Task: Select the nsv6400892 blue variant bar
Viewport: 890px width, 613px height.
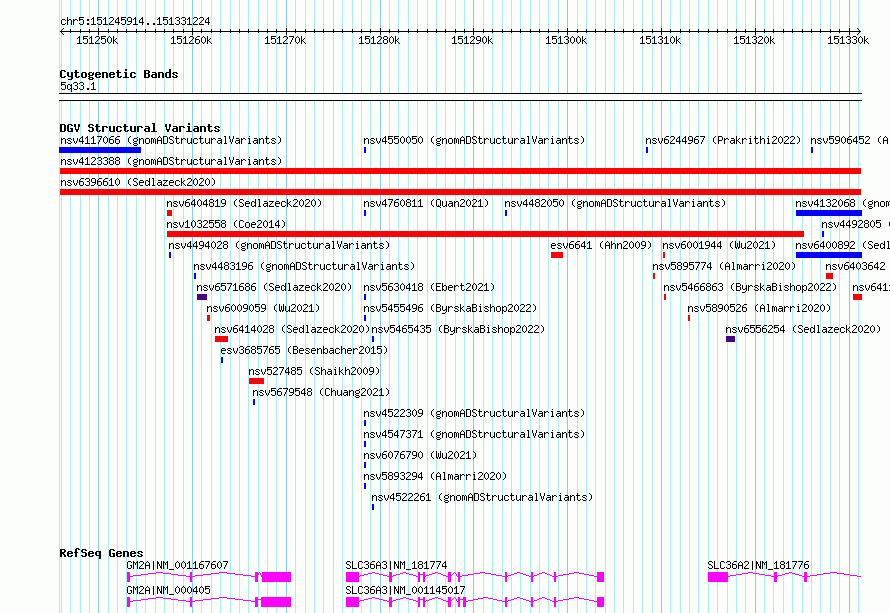Action: click(829, 255)
